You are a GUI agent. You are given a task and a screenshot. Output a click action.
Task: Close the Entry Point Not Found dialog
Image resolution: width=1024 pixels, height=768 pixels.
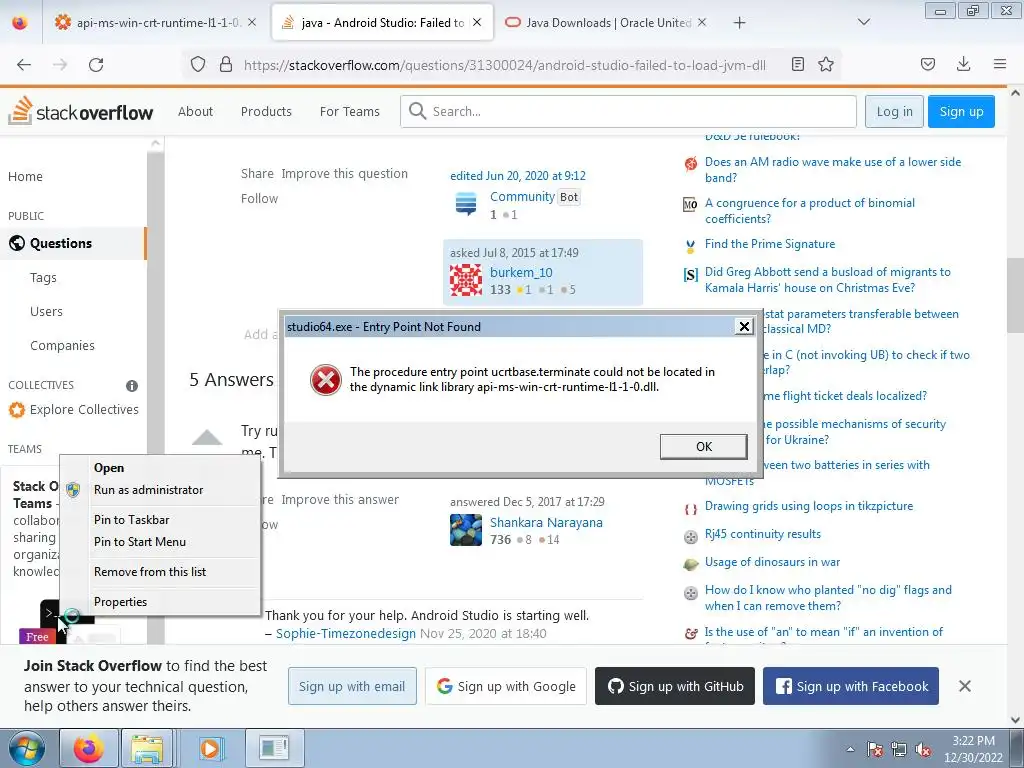point(744,327)
